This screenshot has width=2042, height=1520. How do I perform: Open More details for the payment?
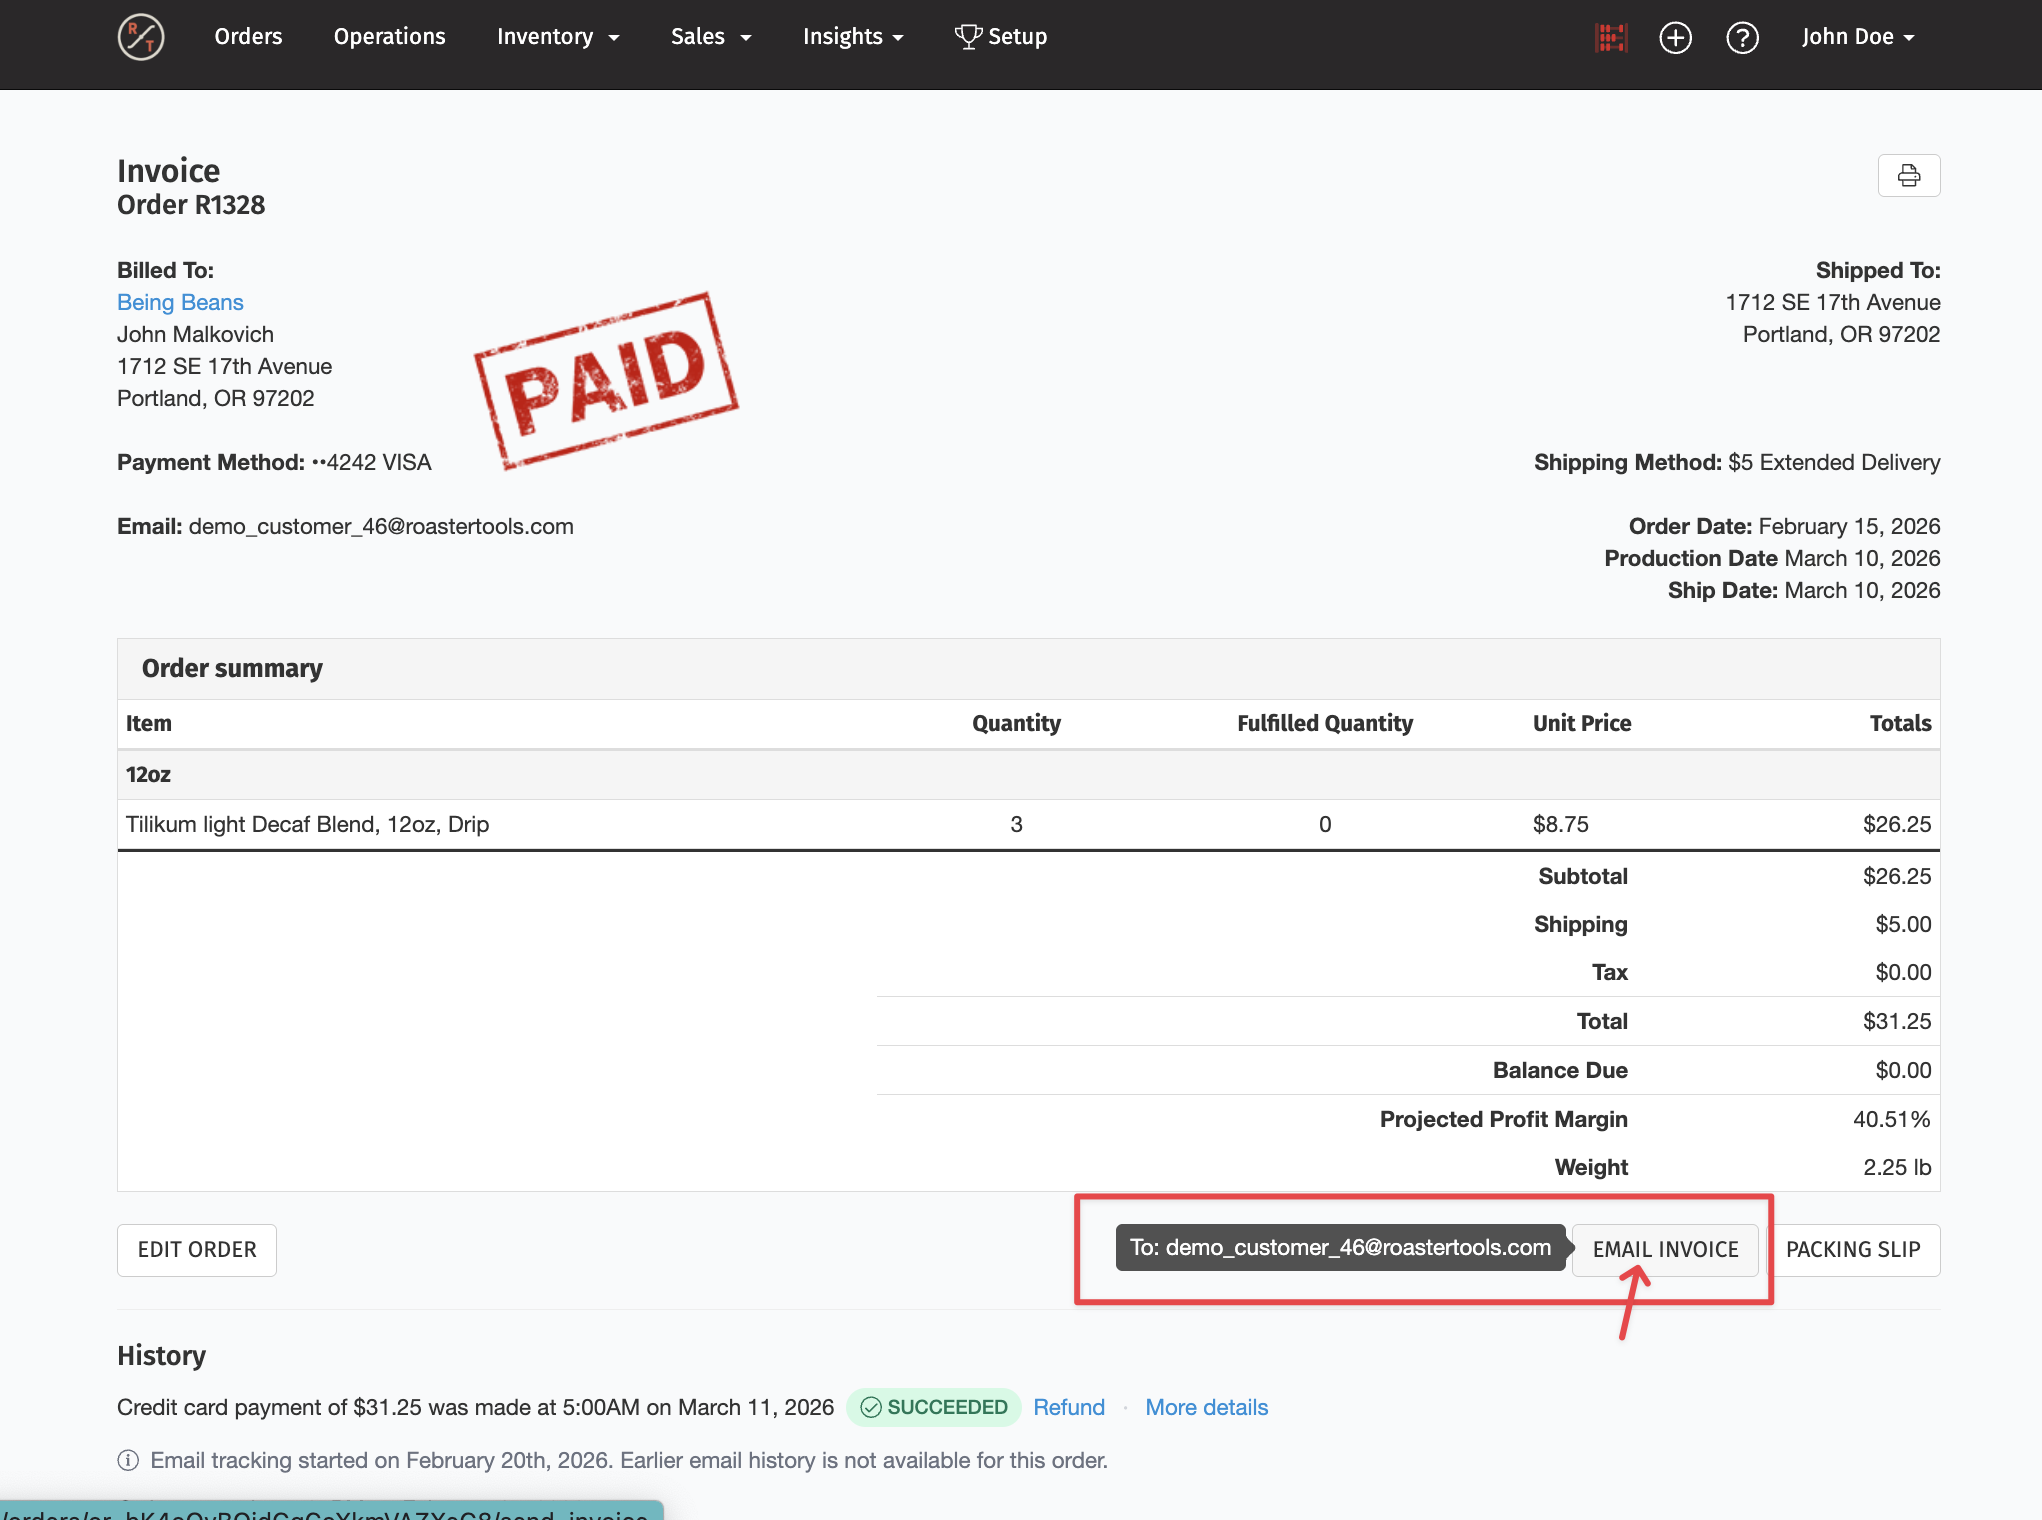pos(1206,1407)
